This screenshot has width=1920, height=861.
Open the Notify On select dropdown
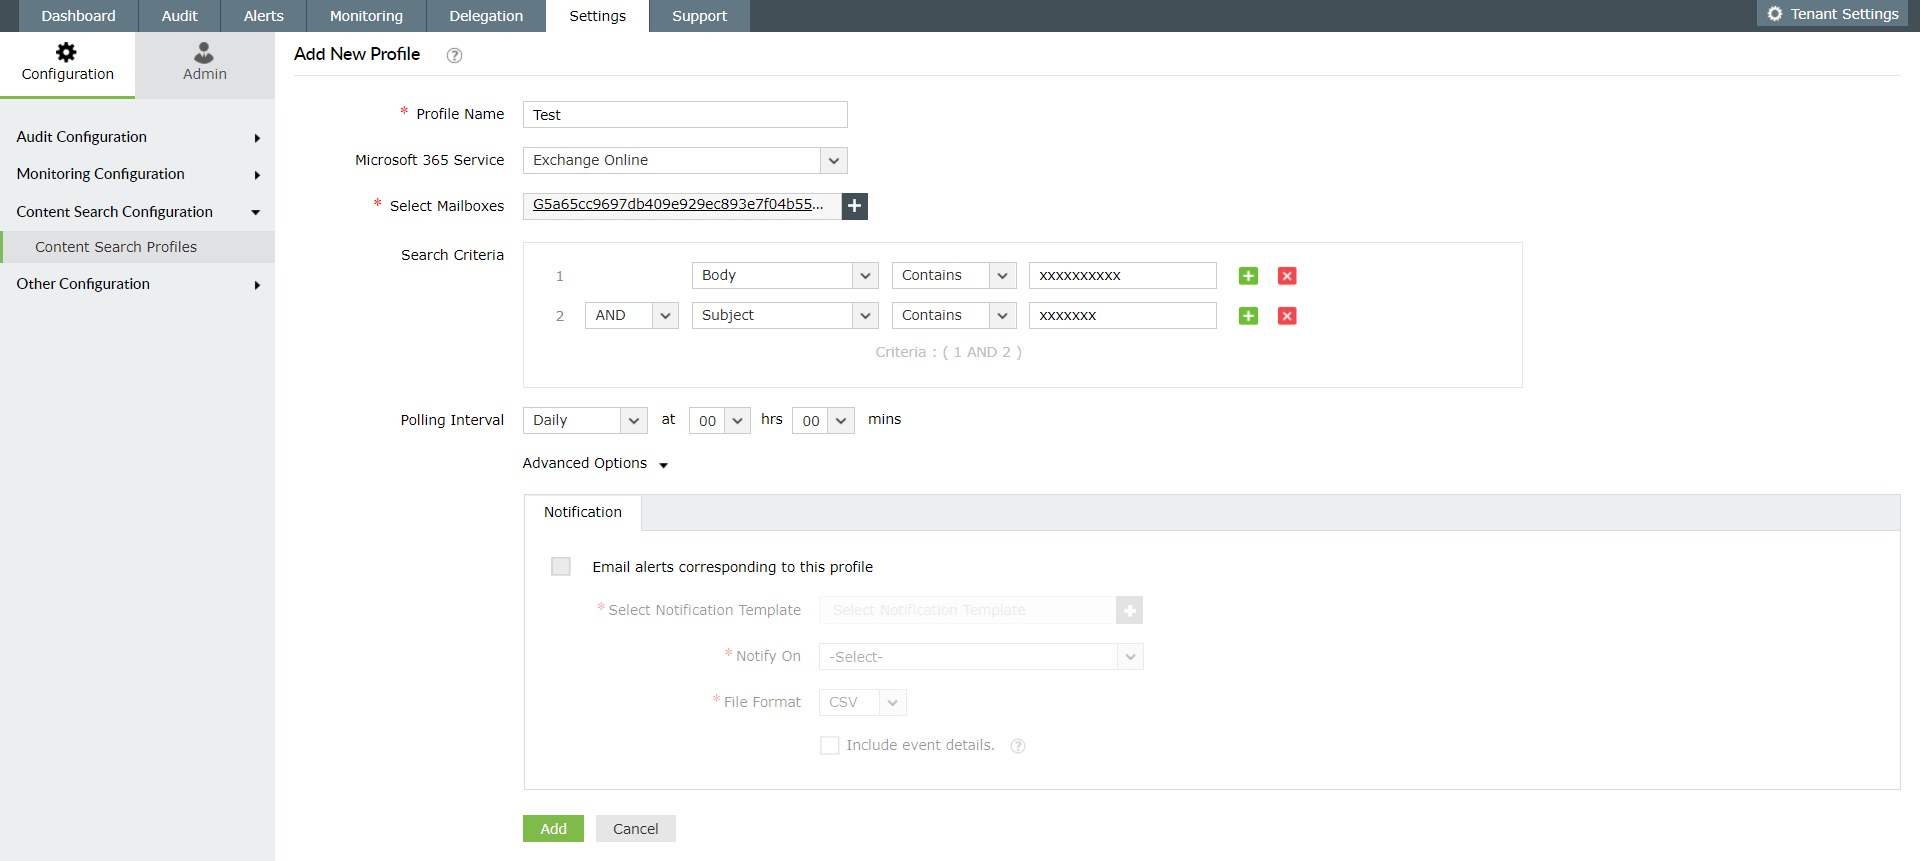(981, 657)
